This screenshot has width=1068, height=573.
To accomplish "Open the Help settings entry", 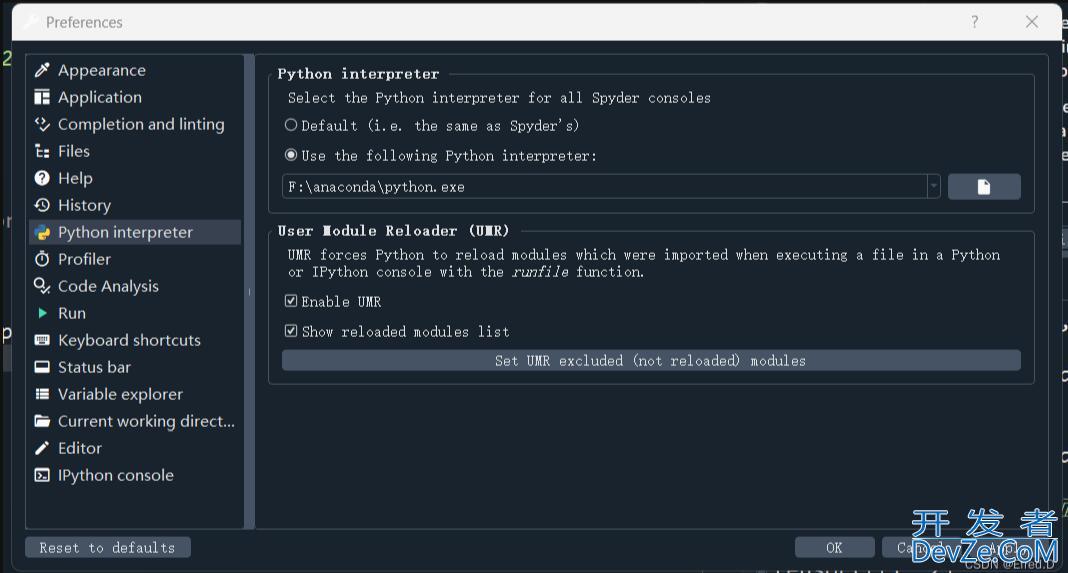I will 134,179.
